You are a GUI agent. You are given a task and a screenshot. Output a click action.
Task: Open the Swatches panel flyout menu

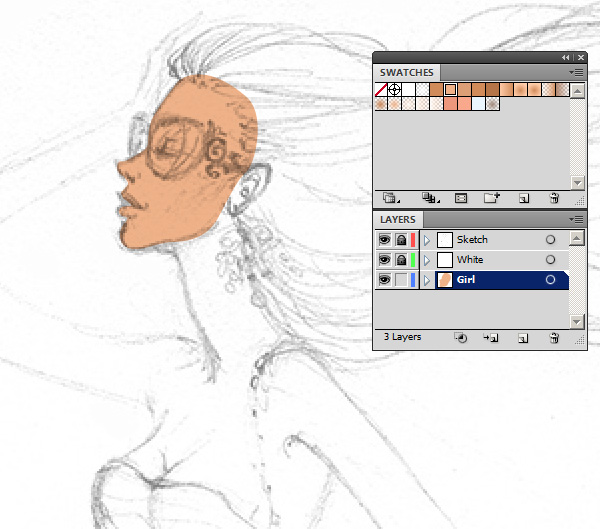tap(576, 72)
